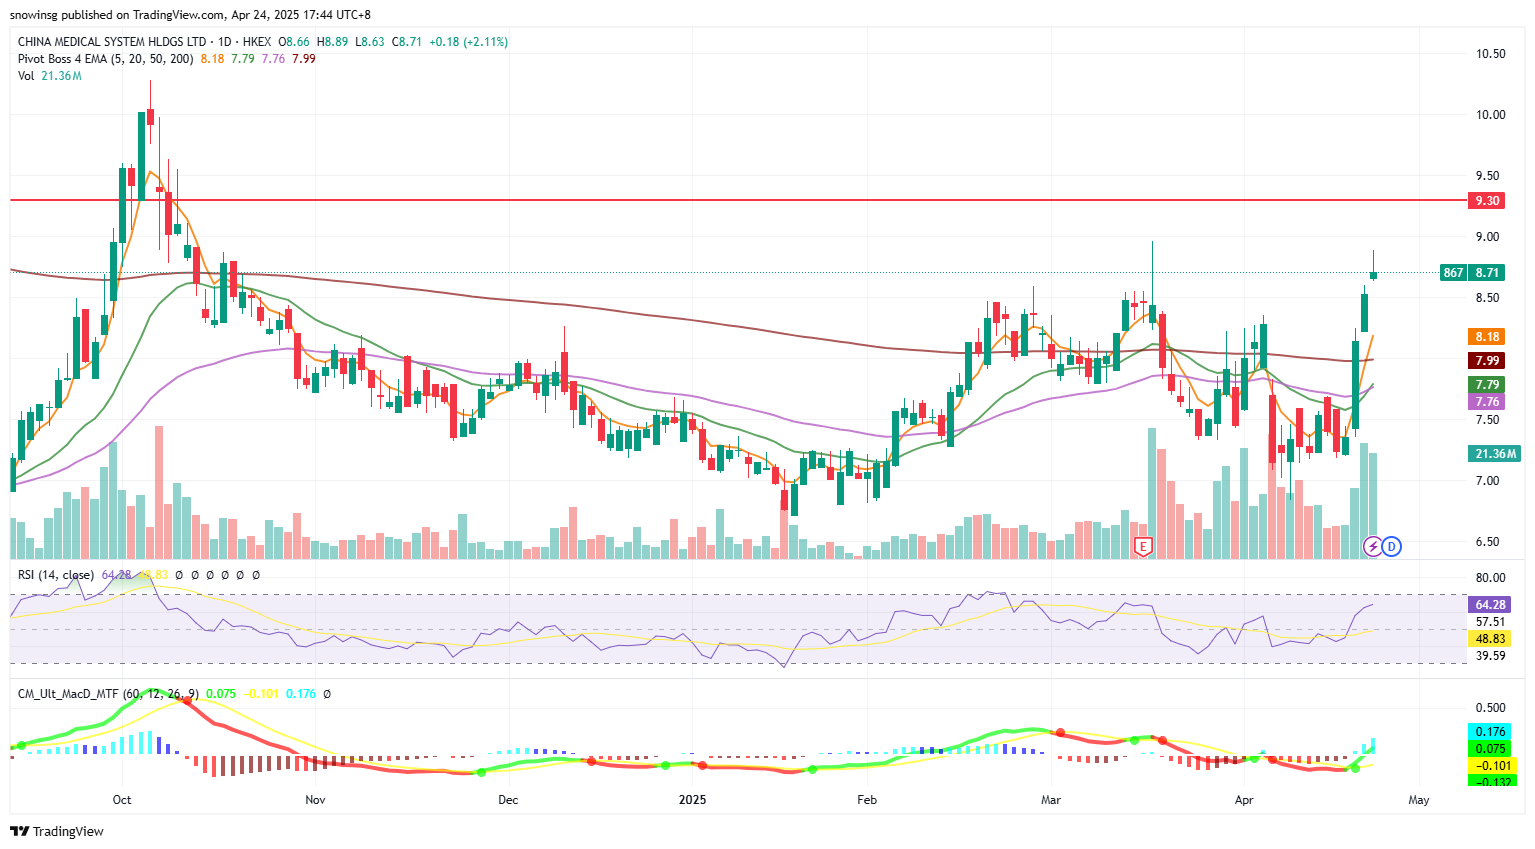Click the red earnings 'E' marker icon
This screenshot has height=849, width=1535.
1143,547
